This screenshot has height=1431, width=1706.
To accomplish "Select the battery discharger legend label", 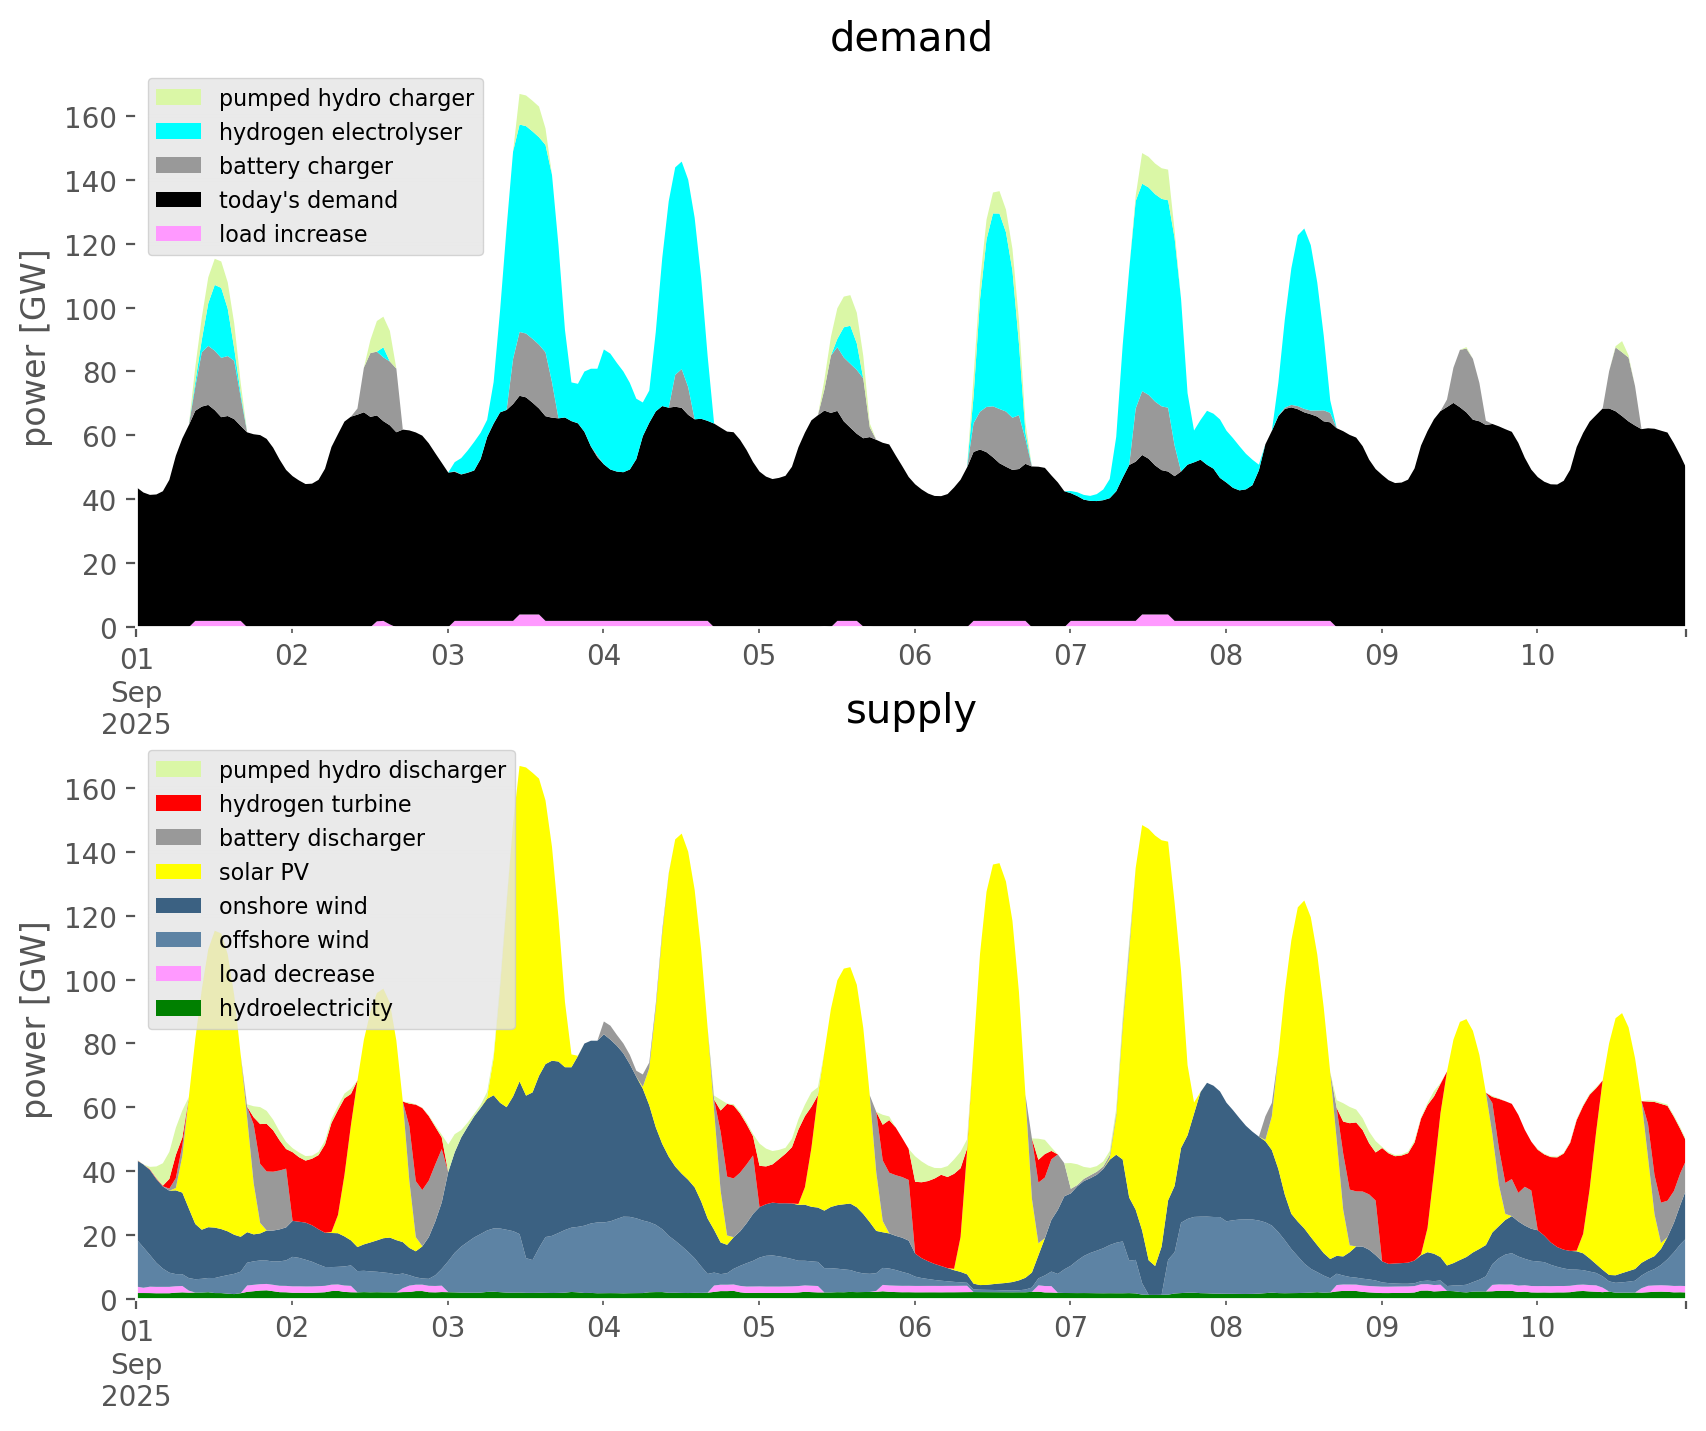I will pyautogui.click(x=321, y=838).
